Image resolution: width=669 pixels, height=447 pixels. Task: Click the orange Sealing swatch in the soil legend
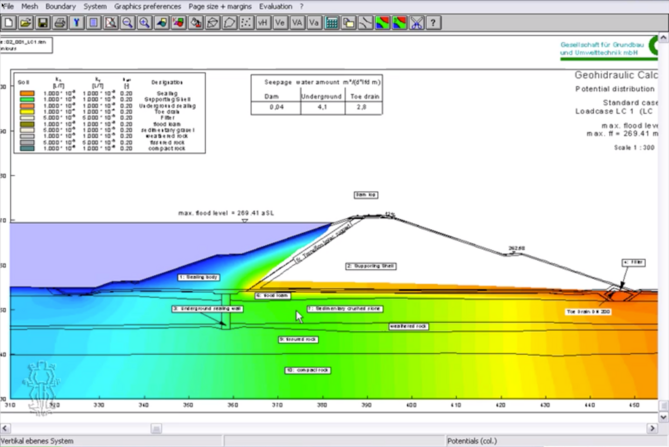point(27,93)
